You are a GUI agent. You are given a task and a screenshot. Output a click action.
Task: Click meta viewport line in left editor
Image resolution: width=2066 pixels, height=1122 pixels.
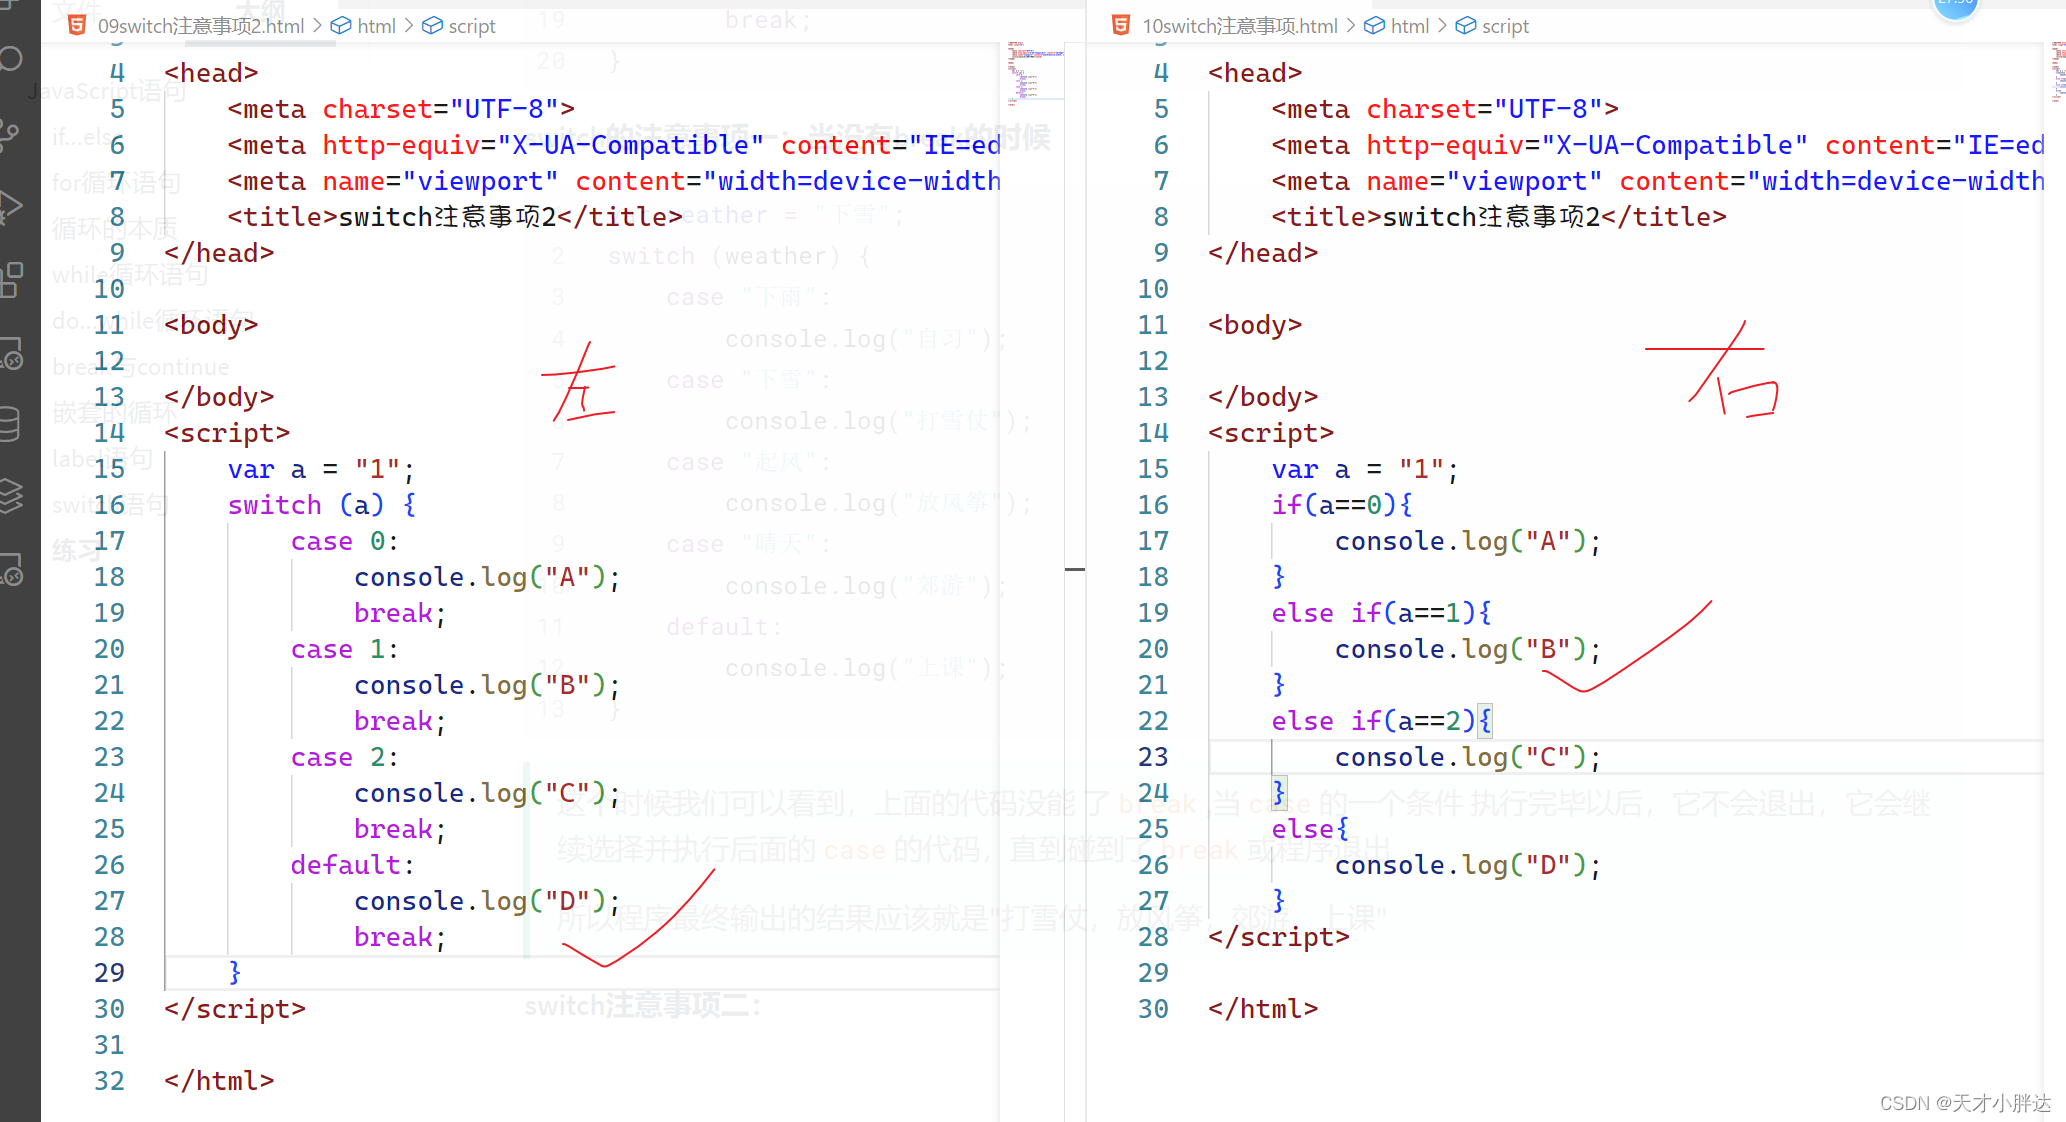(614, 181)
